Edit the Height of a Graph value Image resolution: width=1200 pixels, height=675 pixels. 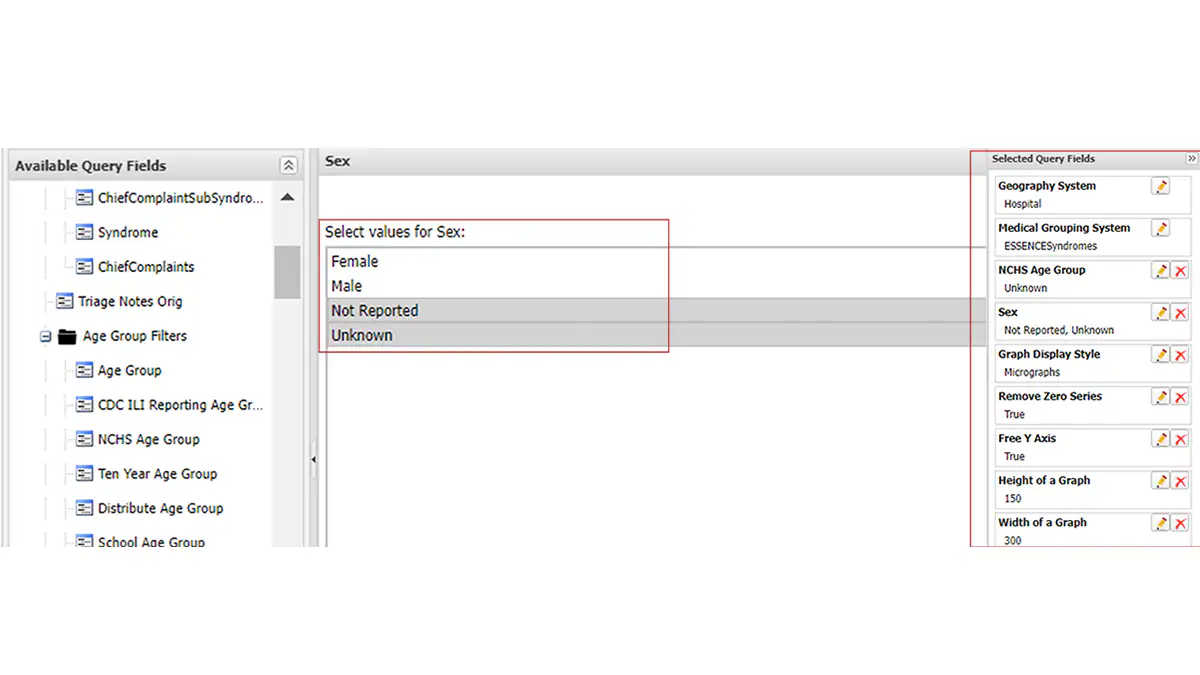(x=1160, y=481)
